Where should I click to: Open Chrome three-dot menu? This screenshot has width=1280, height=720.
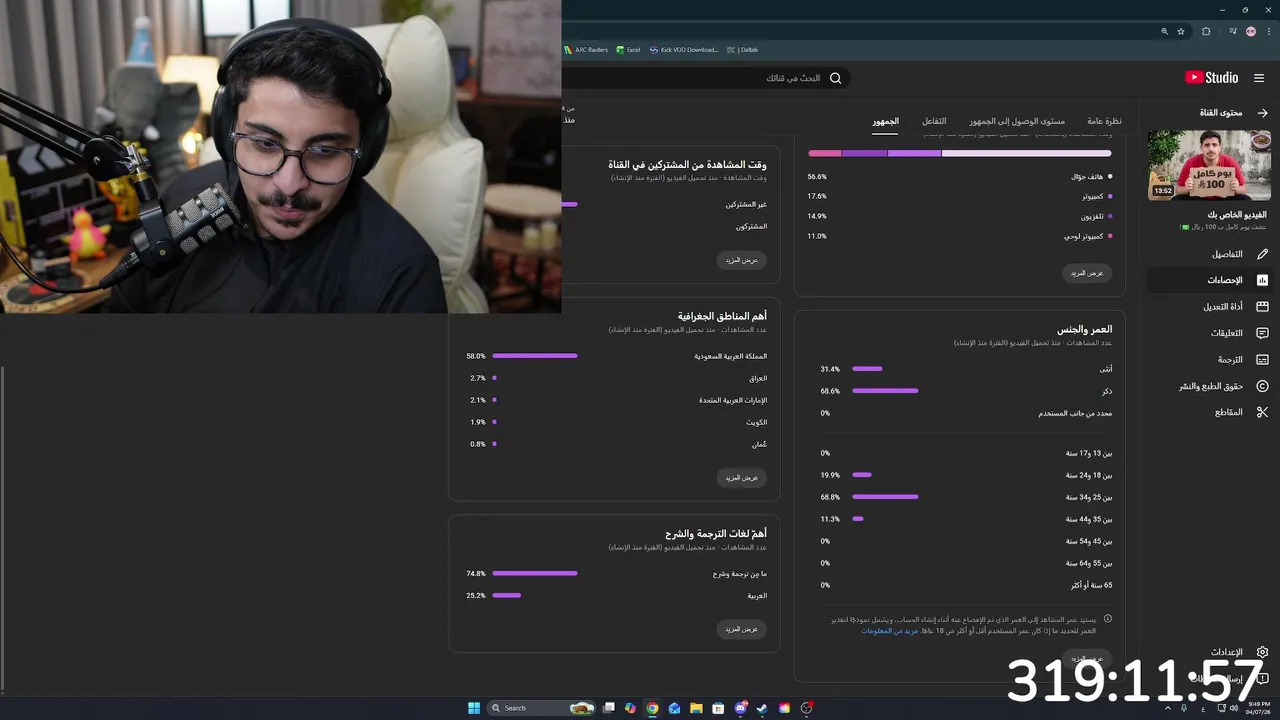[1268, 31]
